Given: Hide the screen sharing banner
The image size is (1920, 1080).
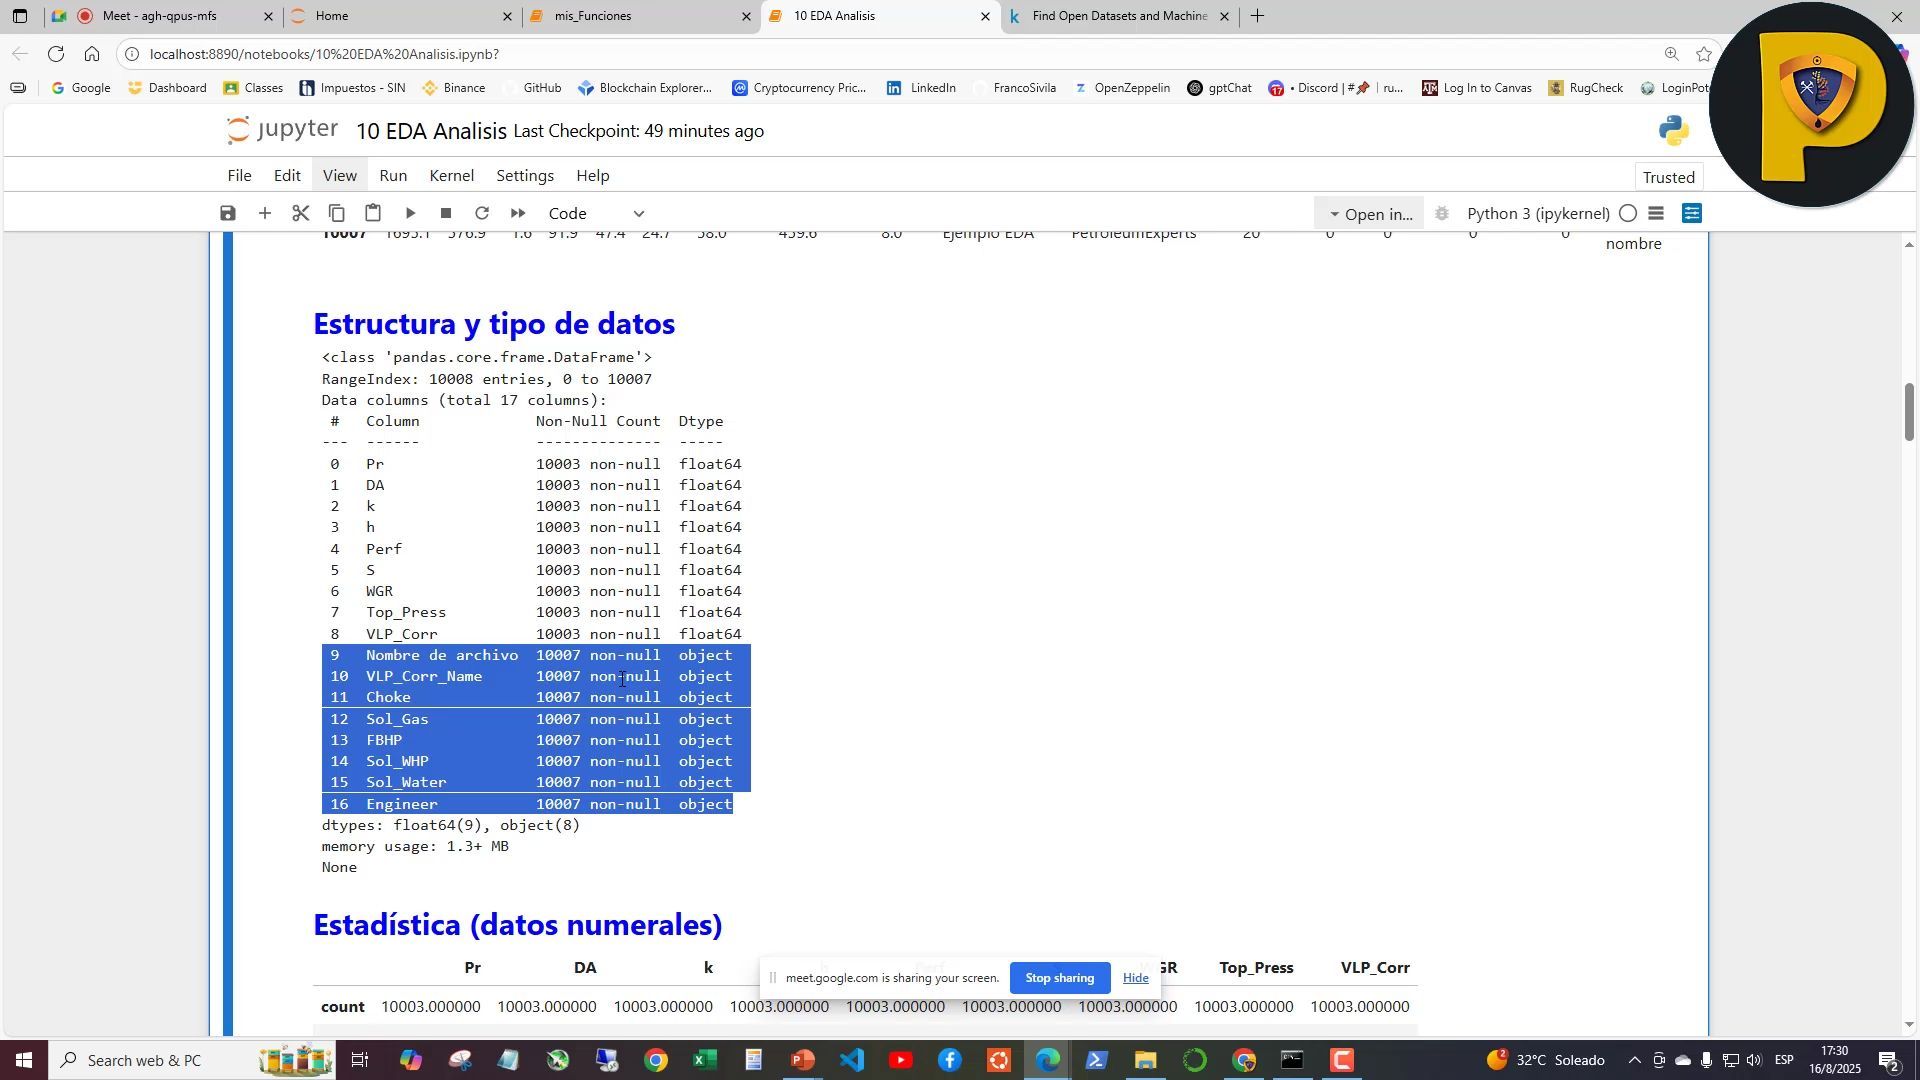Looking at the screenshot, I should pos(1134,978).
